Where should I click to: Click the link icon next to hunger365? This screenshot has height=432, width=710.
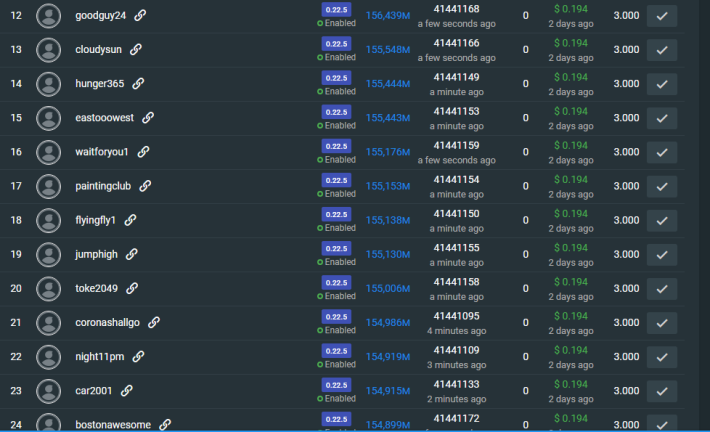point(138,83)
